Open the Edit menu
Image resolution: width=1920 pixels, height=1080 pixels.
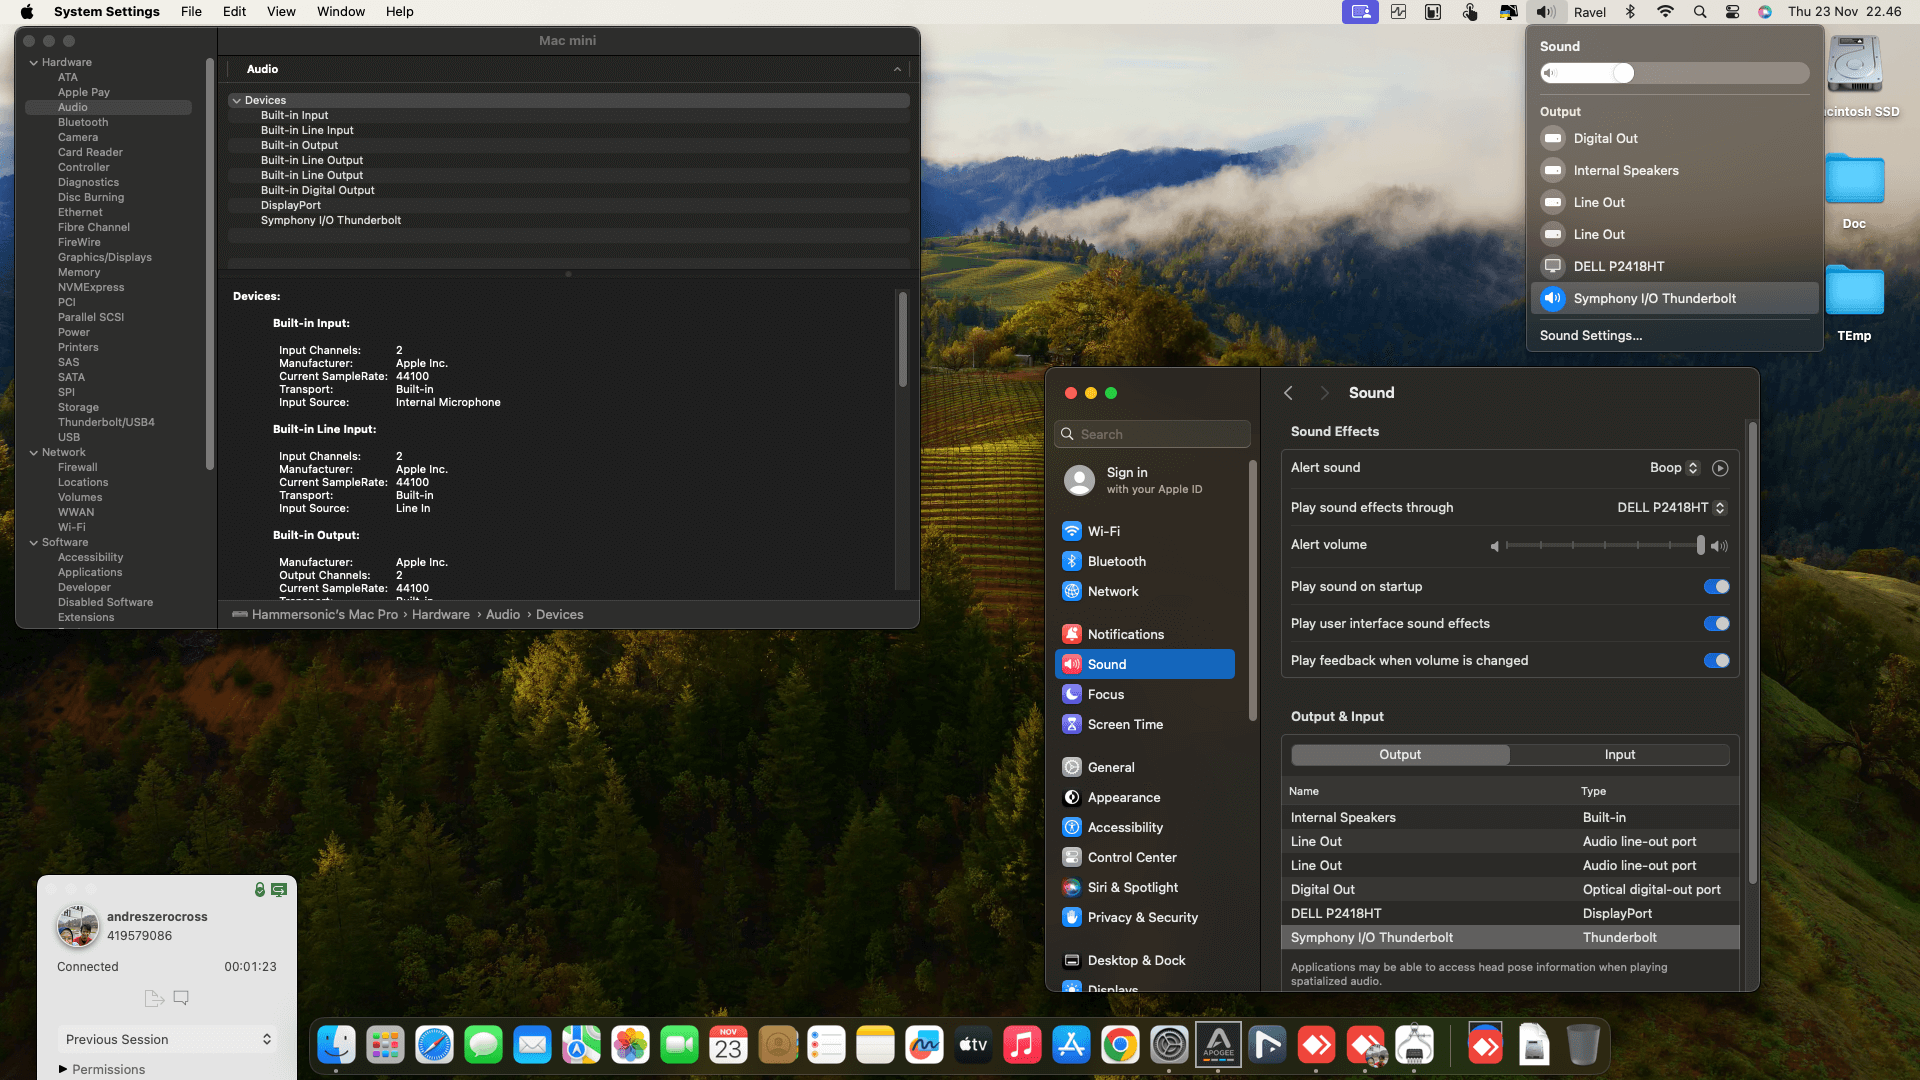235,12
